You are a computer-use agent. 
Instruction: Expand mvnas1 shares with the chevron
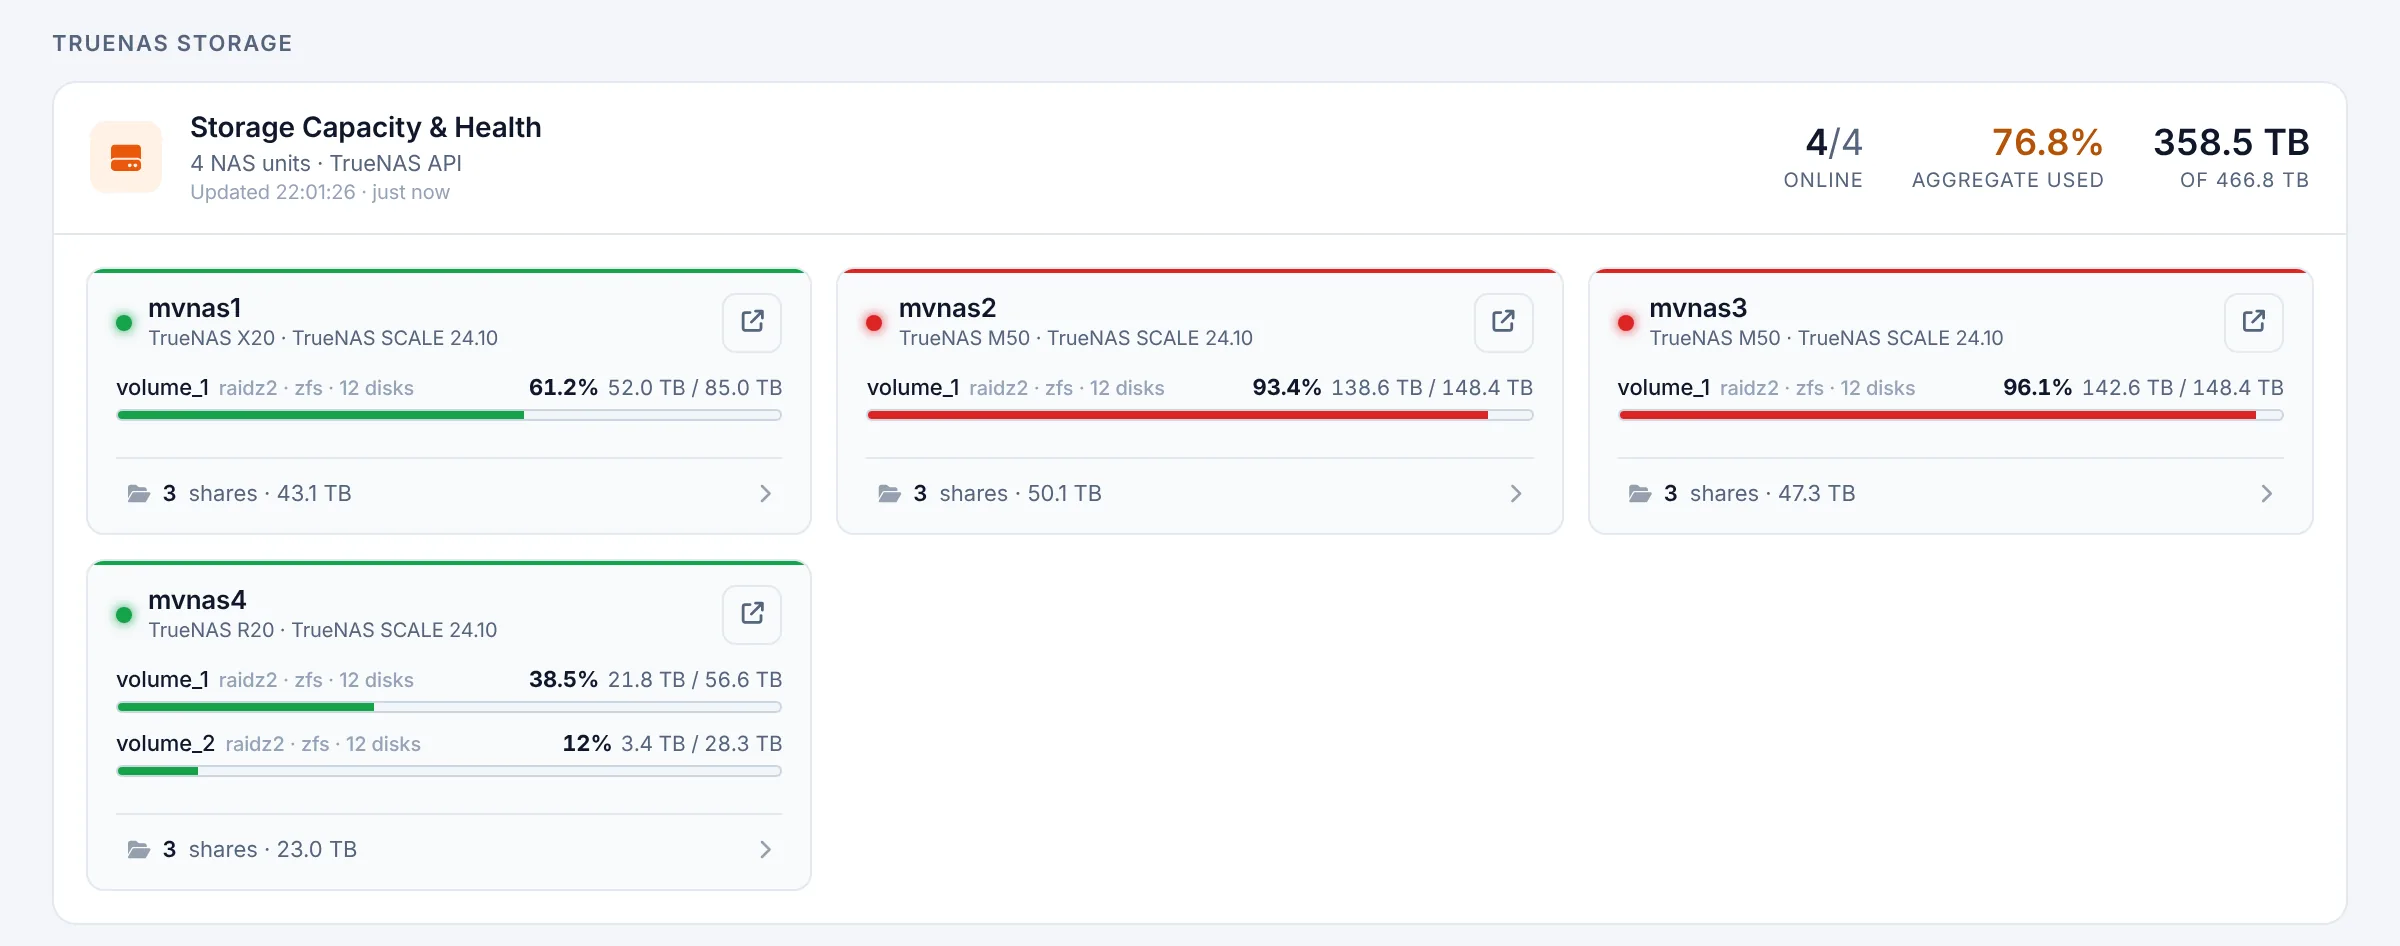tap(765, 493)
